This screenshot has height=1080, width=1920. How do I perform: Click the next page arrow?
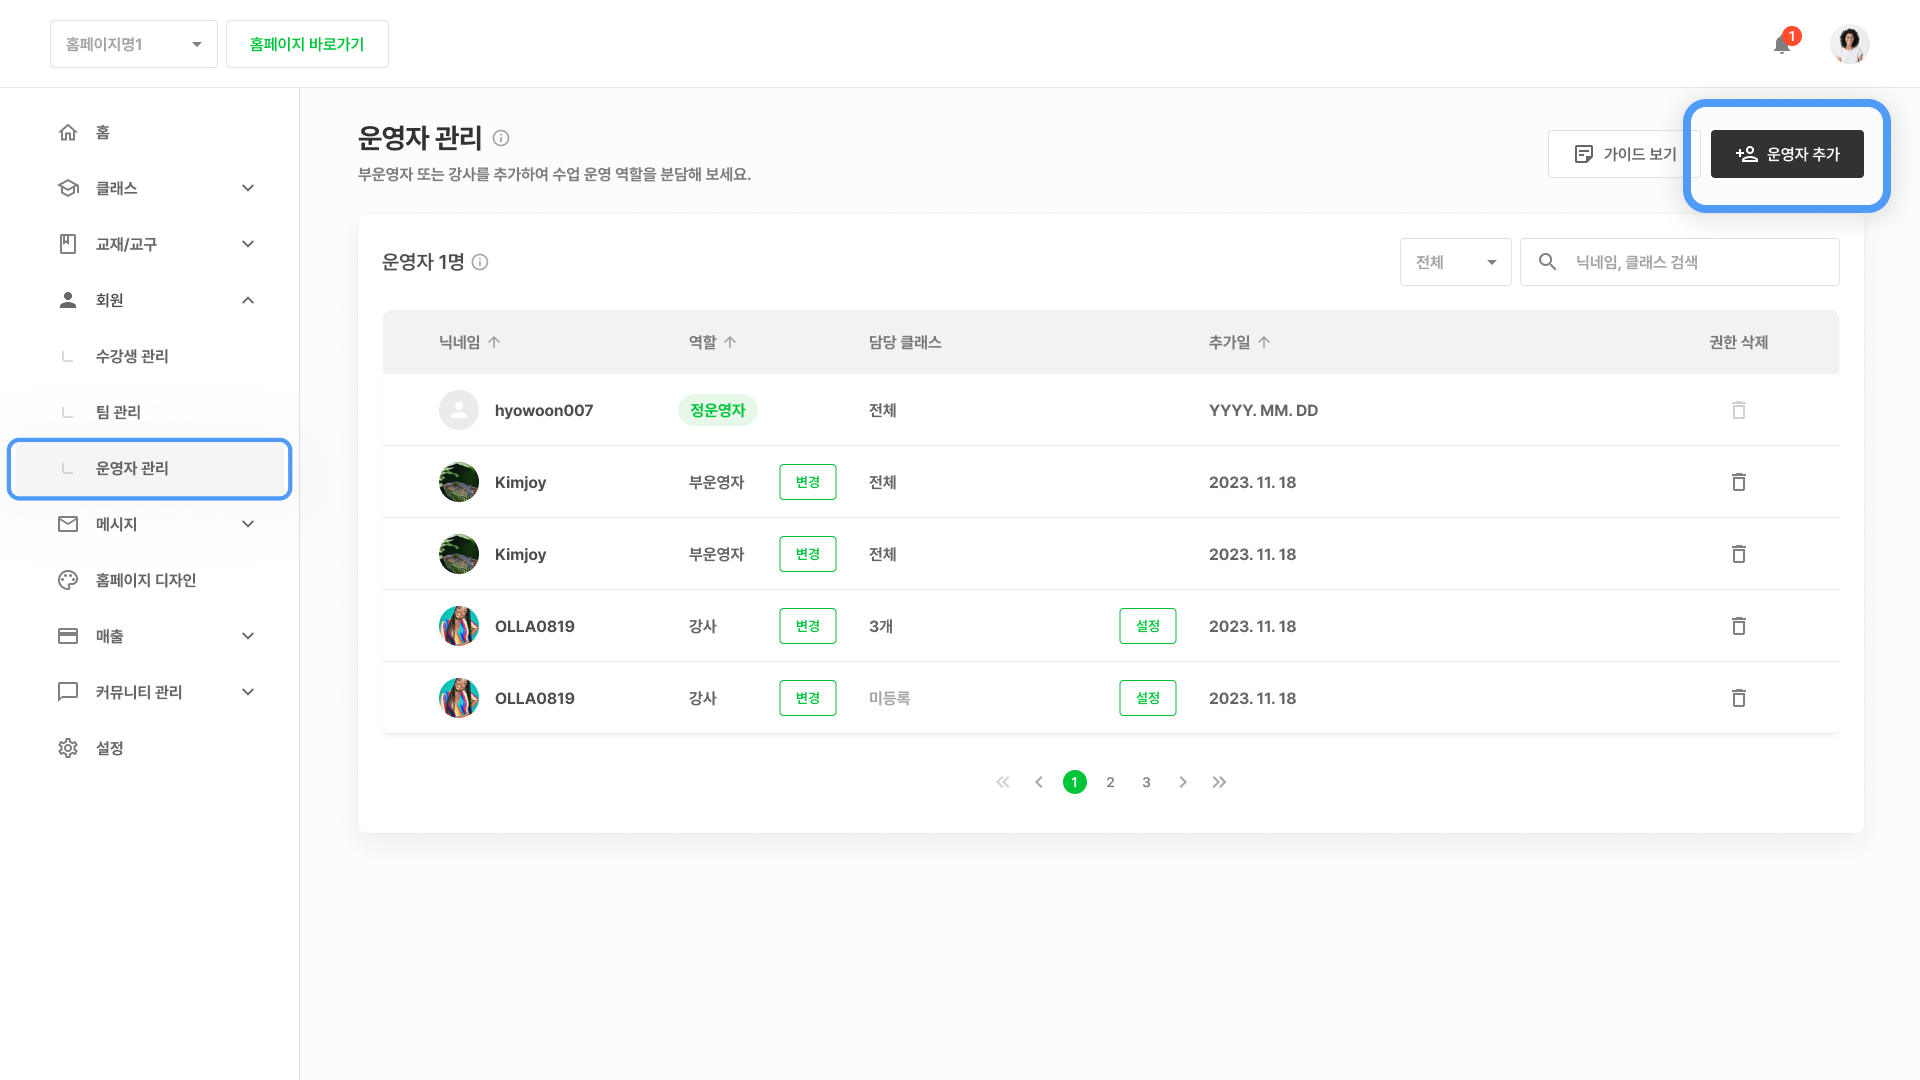1183,782
